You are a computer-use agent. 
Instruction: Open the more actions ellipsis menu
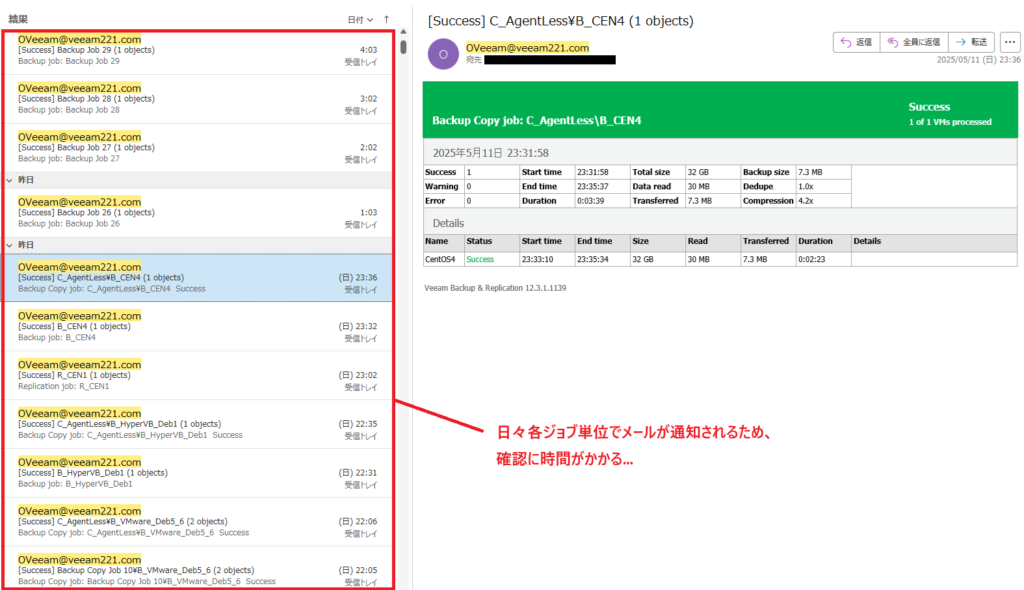[1008, 42]
